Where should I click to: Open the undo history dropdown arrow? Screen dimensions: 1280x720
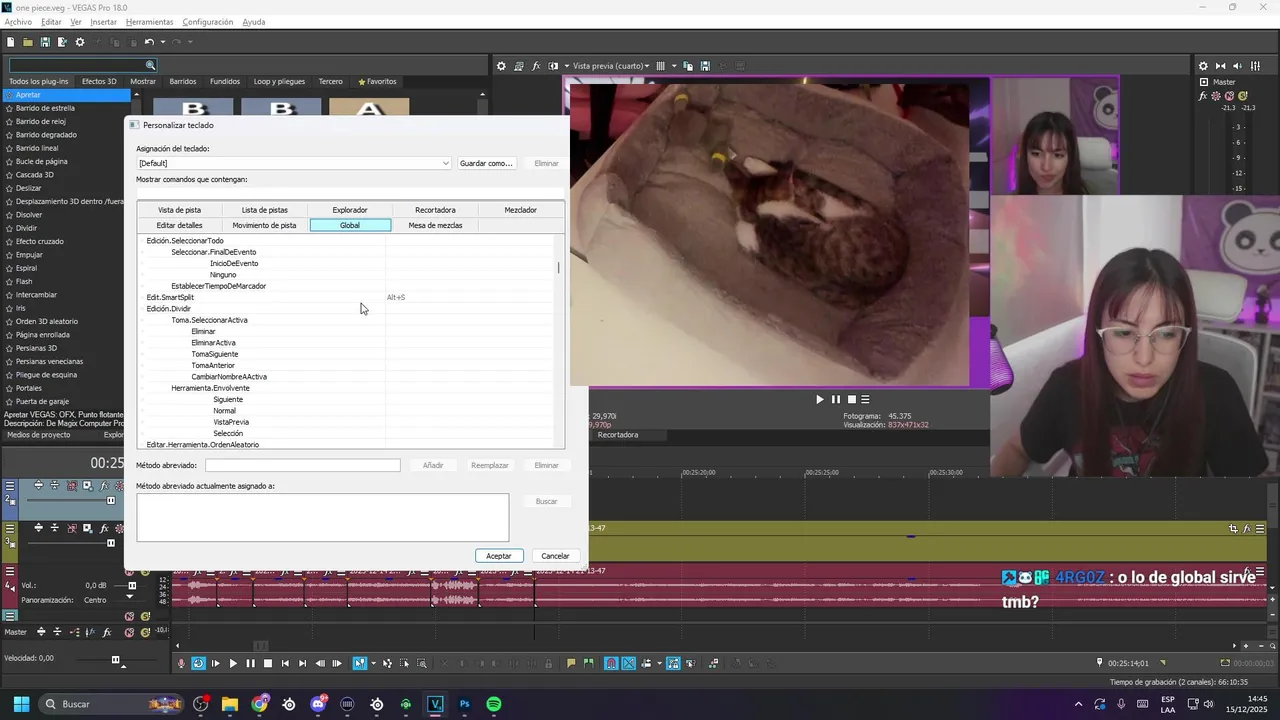pyautogui.click(x=162, y=42)
